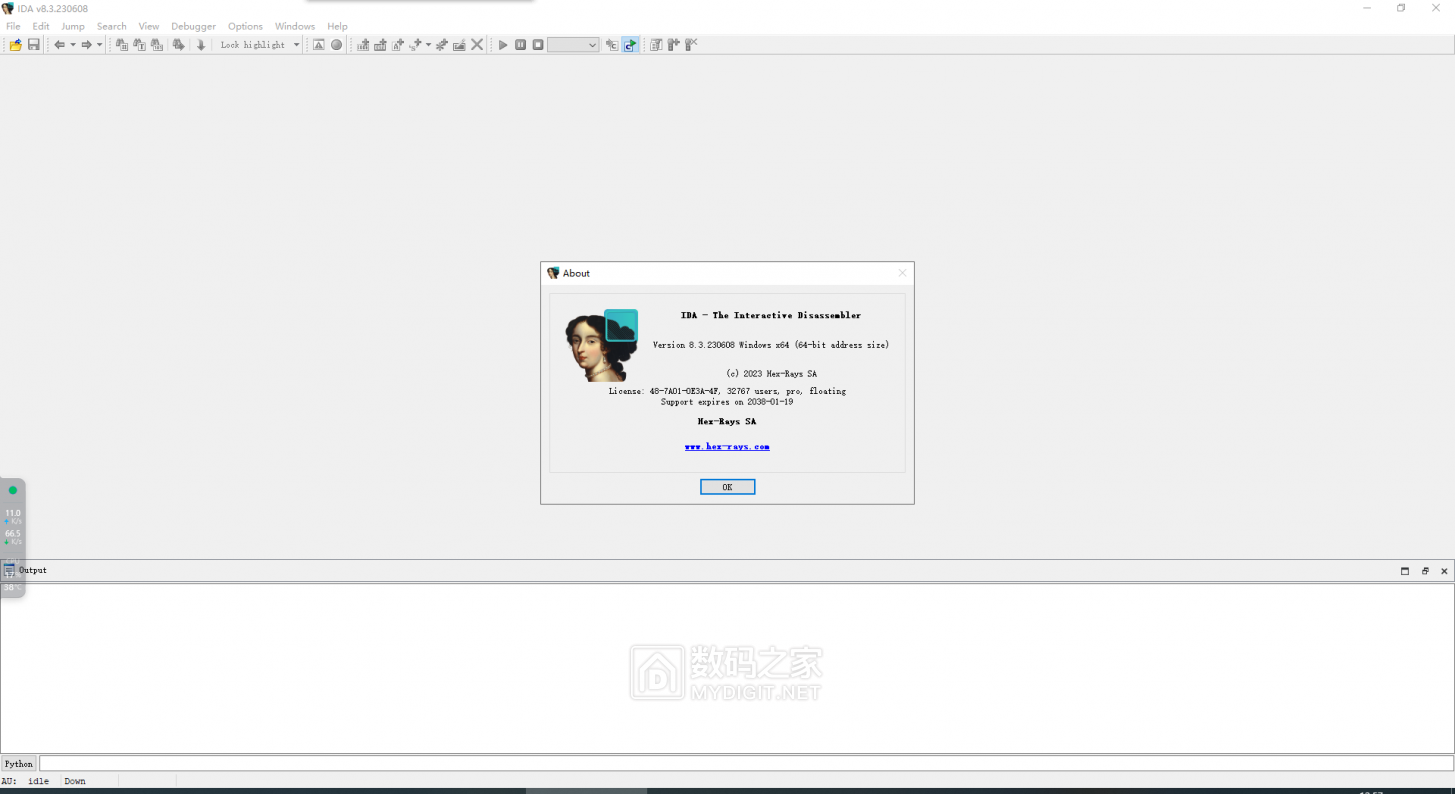Viewport: 1455px width, 794px height.
Task: Click the S with plus toolbar icon
Action: pos(416,45)
